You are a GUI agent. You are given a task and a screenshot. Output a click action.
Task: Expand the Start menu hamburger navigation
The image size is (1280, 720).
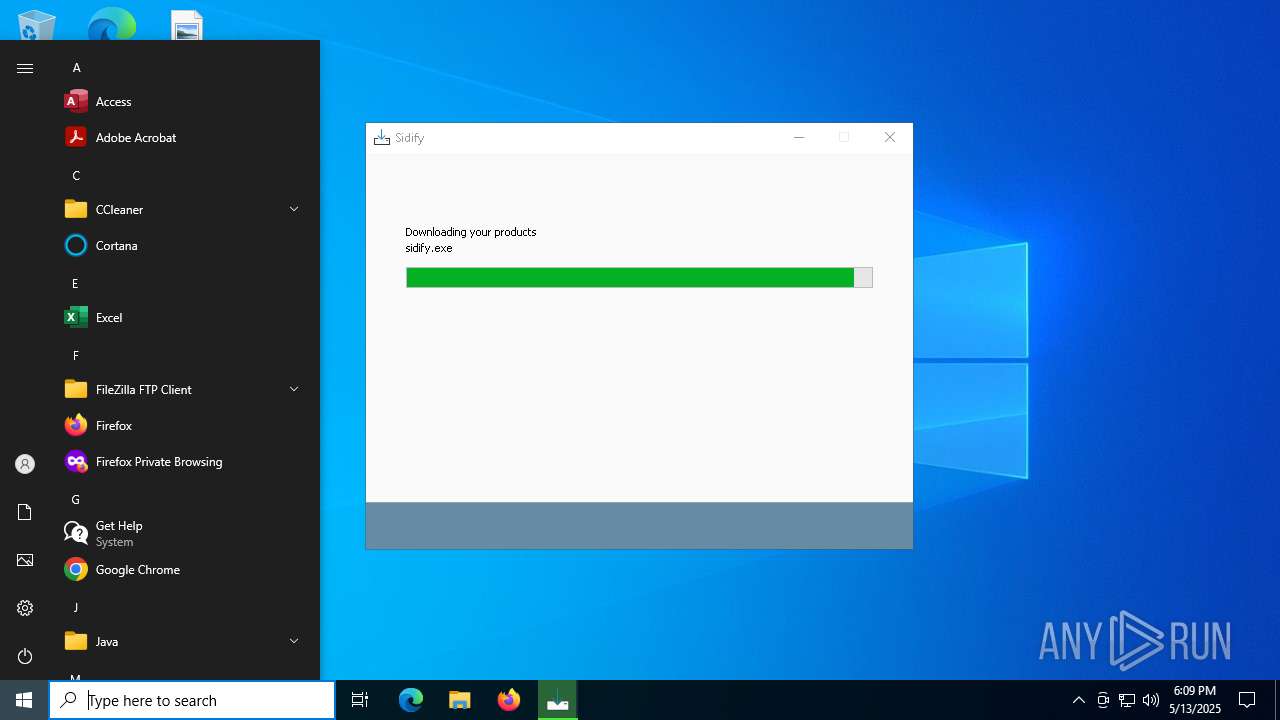25,68
